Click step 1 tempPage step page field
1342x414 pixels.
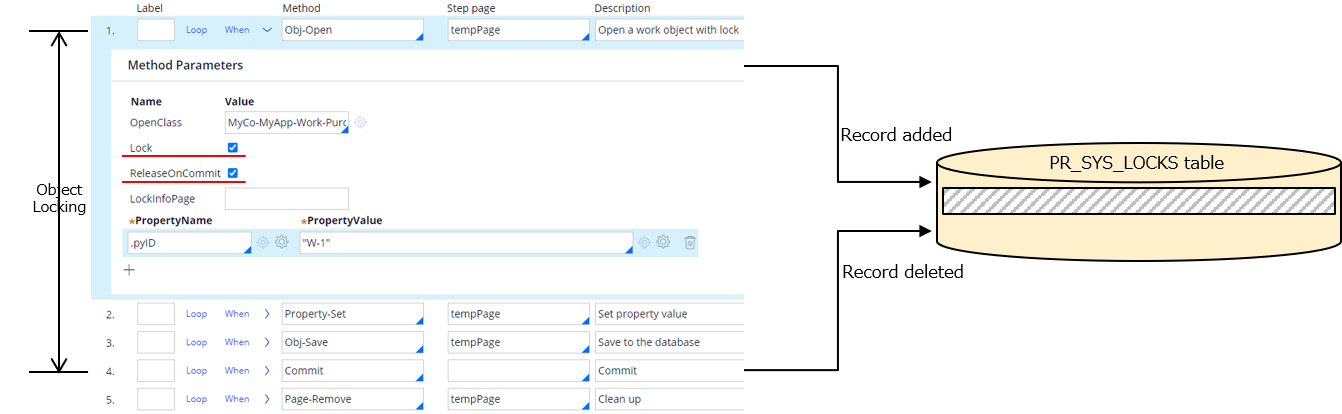(x=519, y=30)
